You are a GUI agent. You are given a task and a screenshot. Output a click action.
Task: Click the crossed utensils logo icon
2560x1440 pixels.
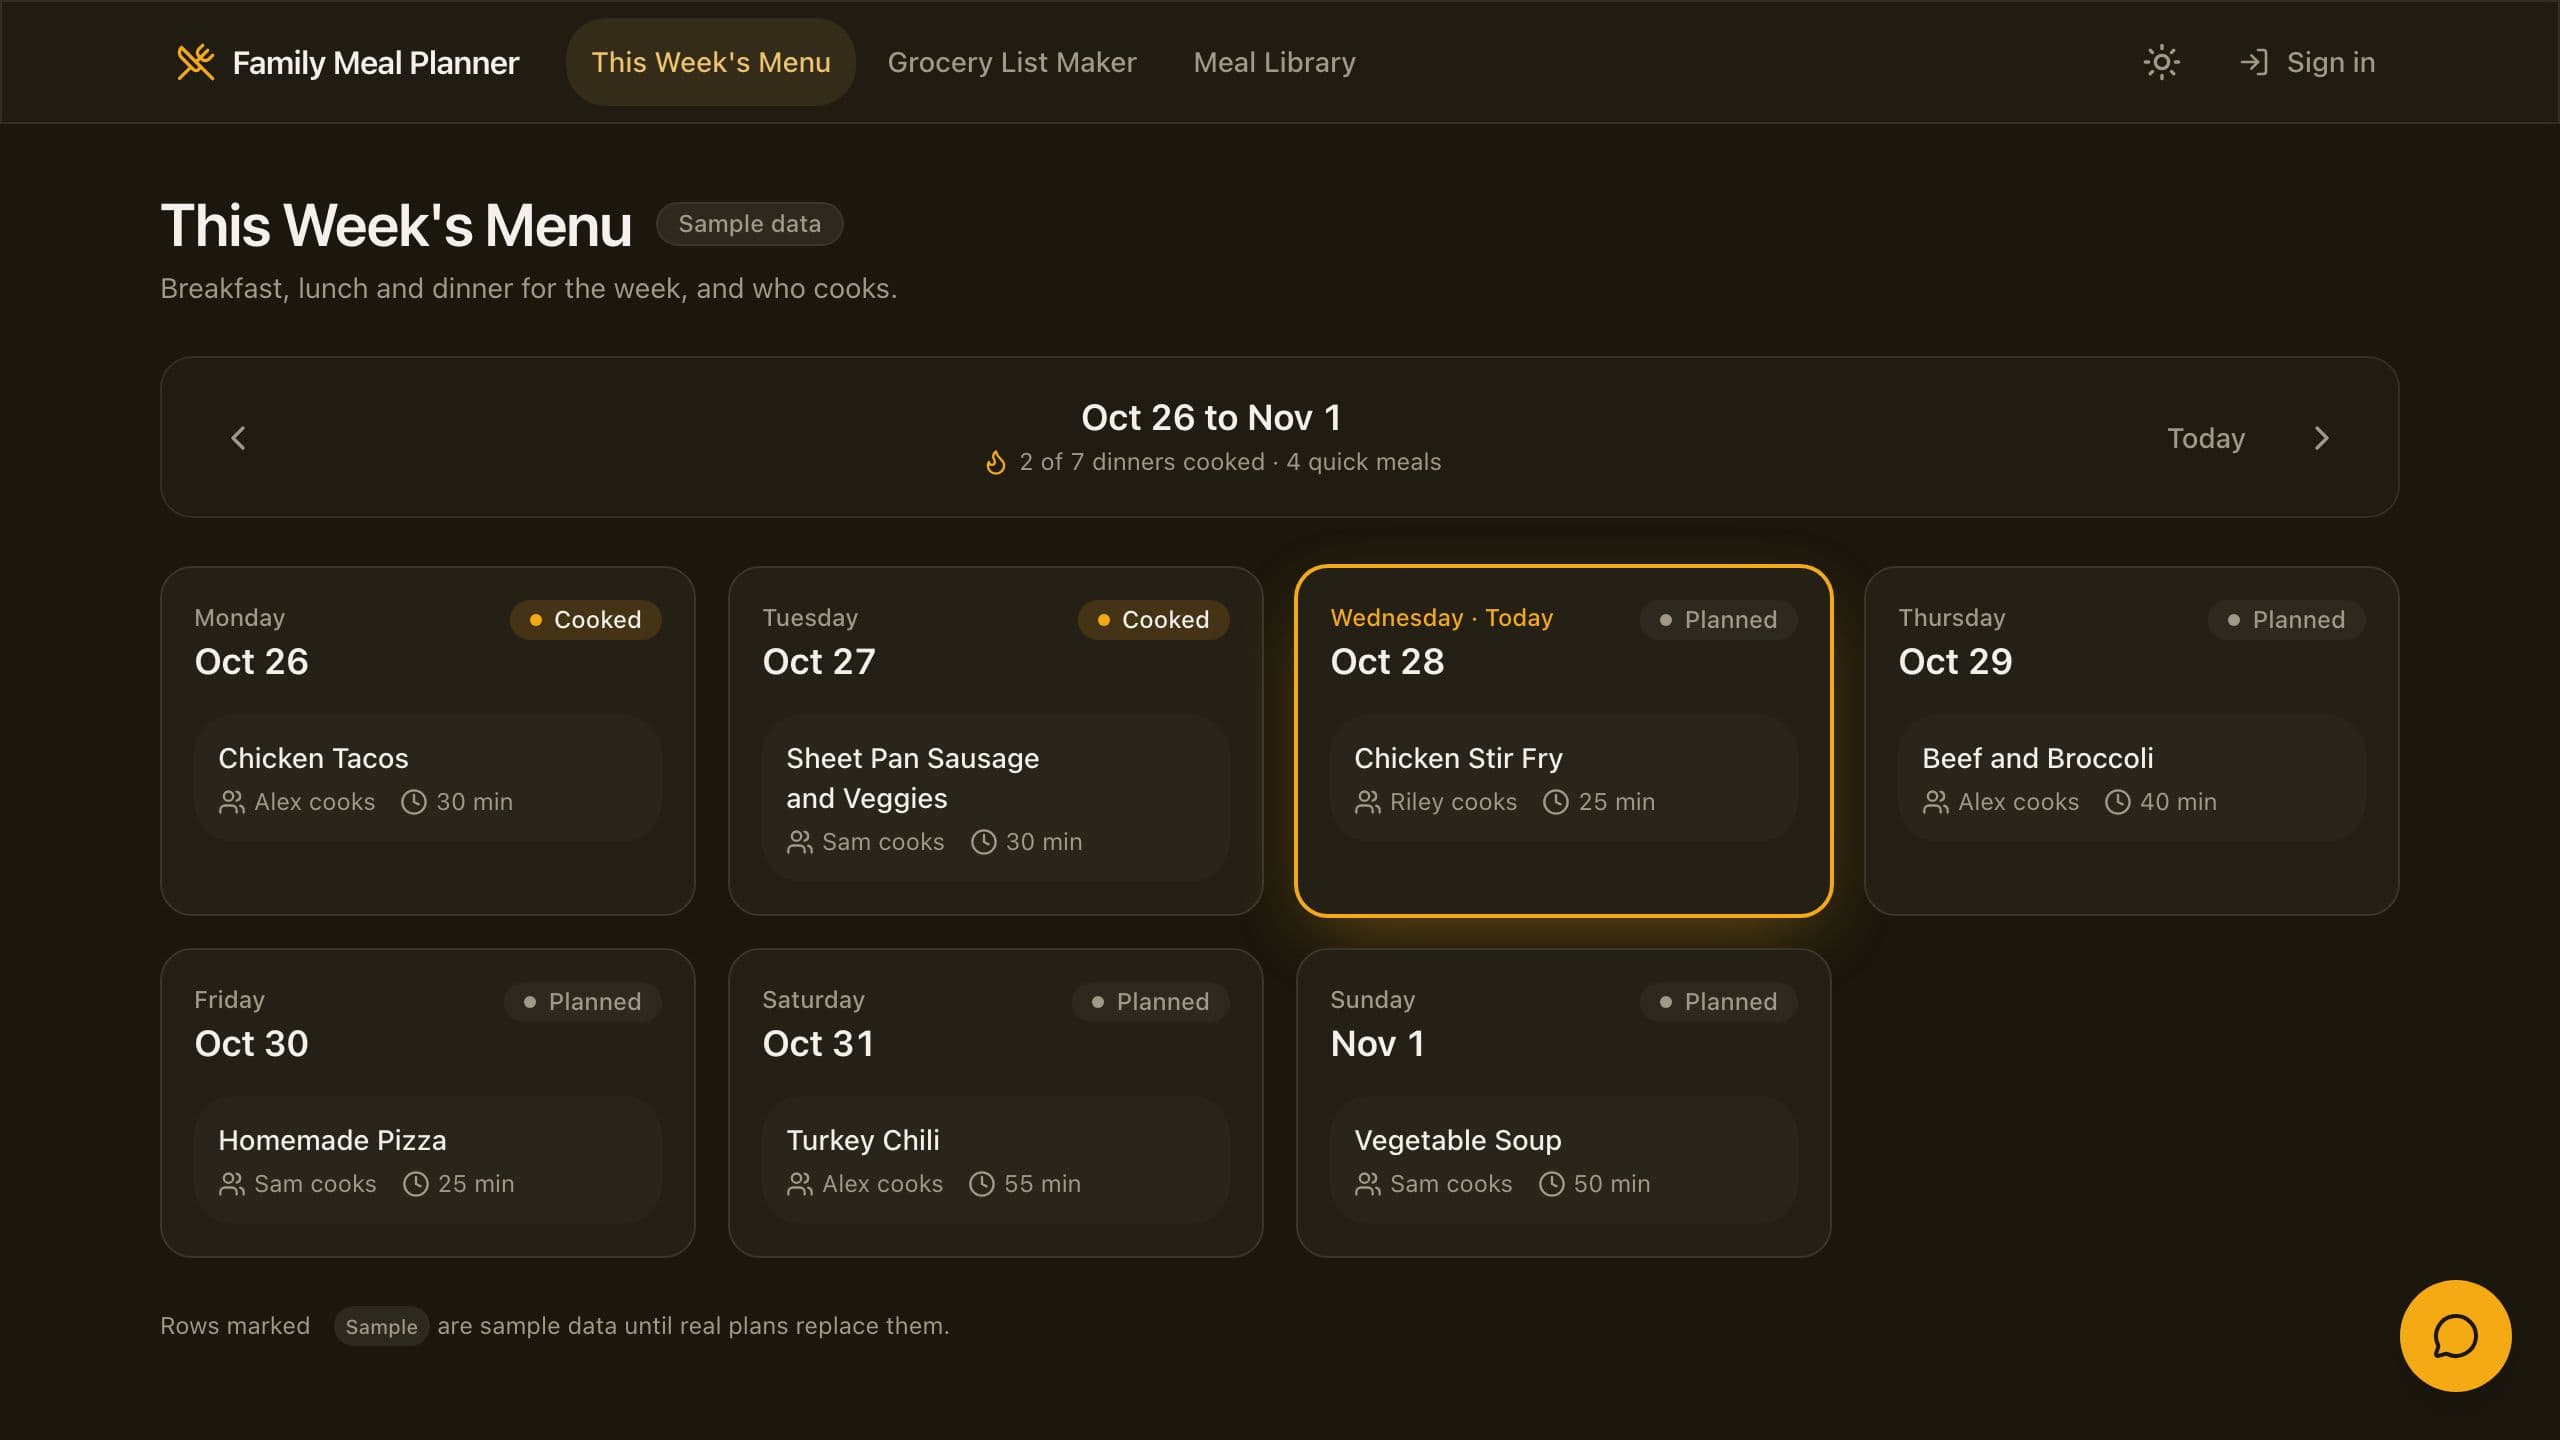tap(196, 62)
